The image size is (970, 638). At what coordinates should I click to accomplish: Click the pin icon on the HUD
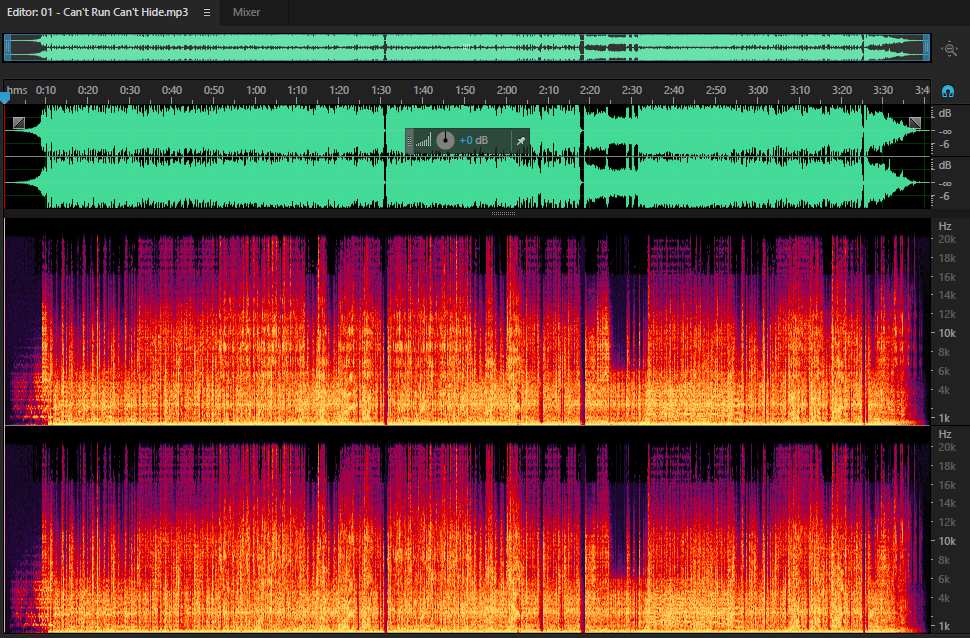click(521, 140)
